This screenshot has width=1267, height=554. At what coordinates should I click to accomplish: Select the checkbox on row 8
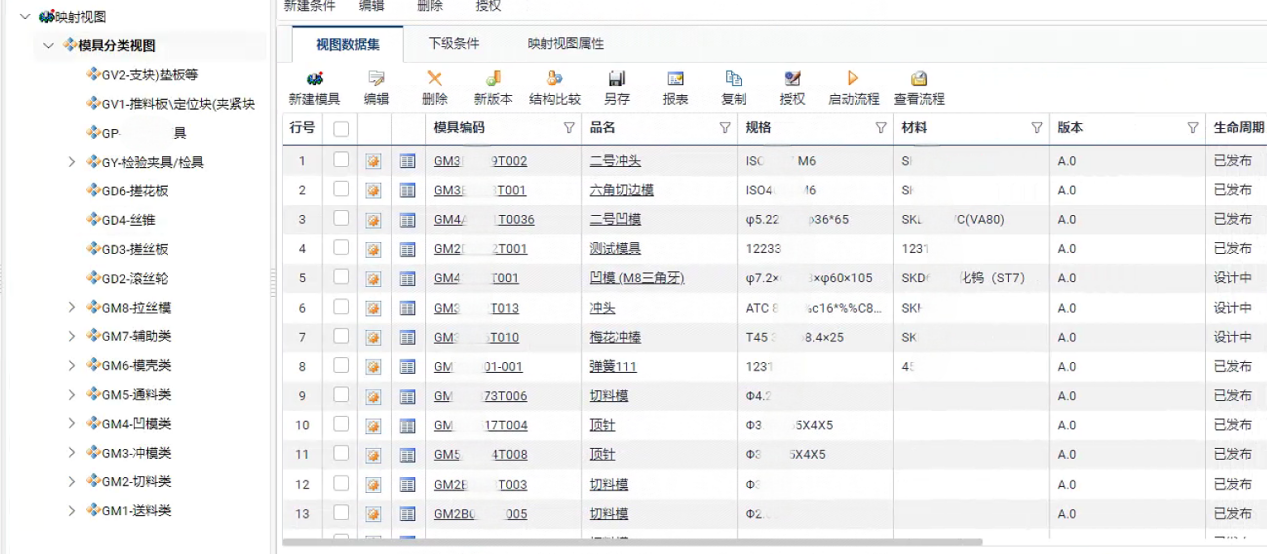click(x=341, y=367)
